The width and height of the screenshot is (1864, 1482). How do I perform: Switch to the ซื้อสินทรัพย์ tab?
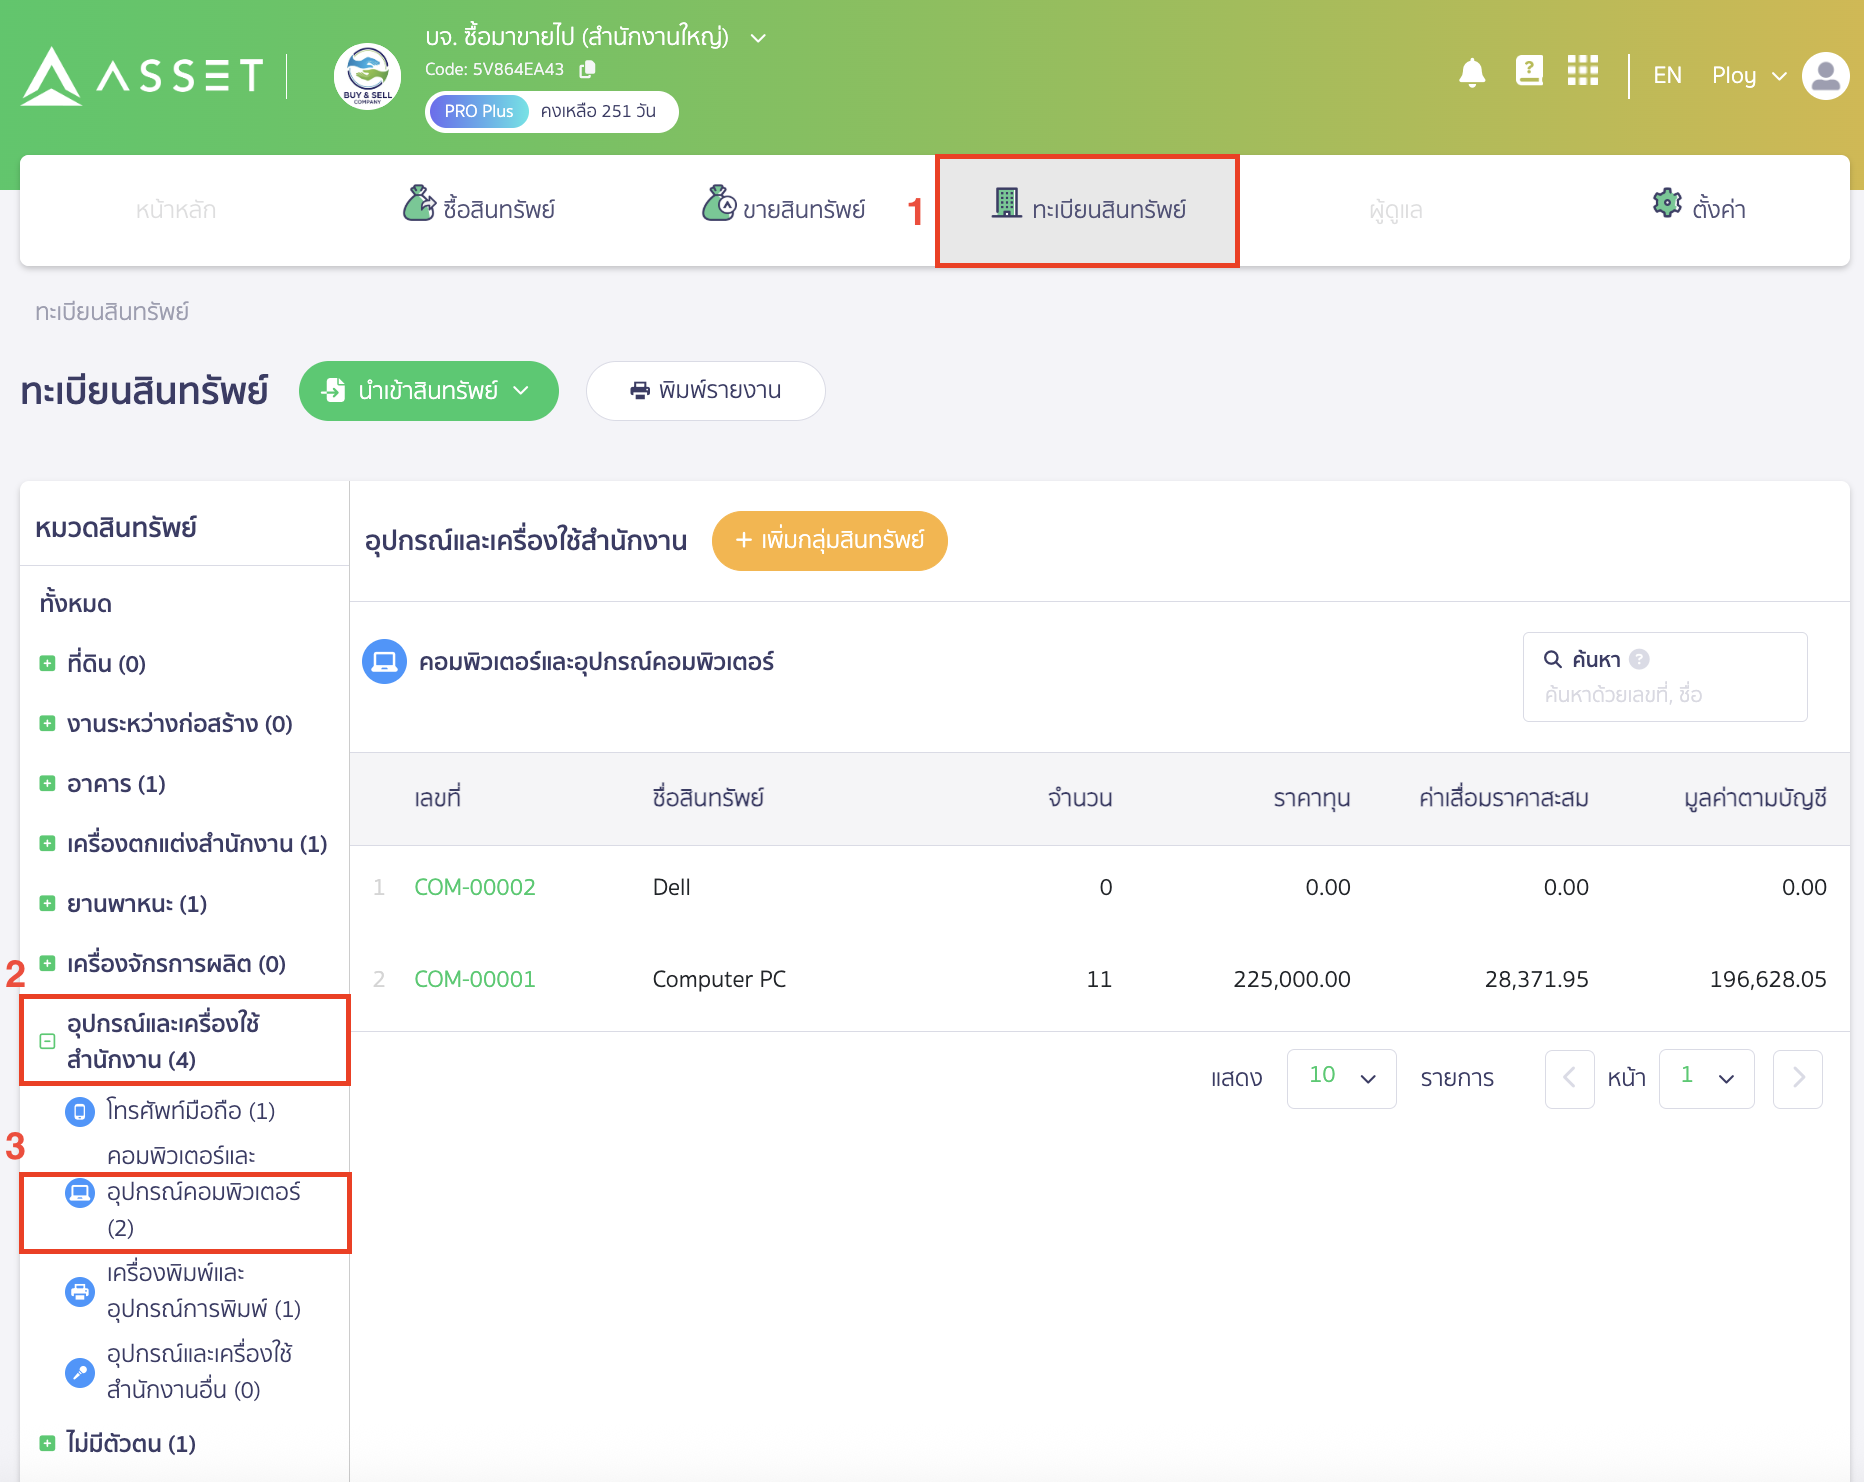[482, 207]
